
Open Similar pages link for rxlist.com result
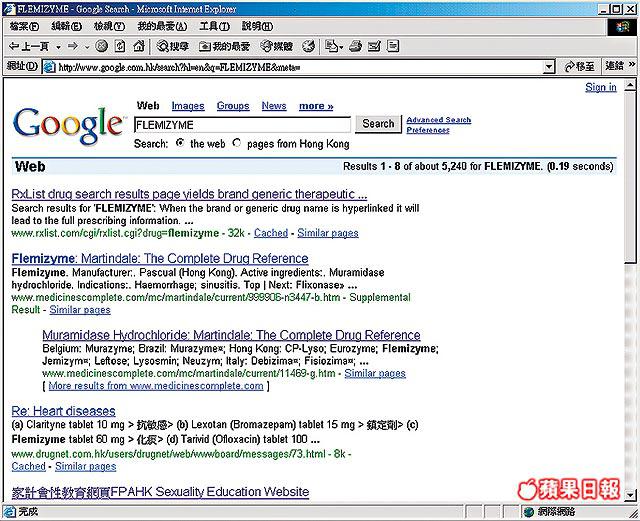point(328,233)
